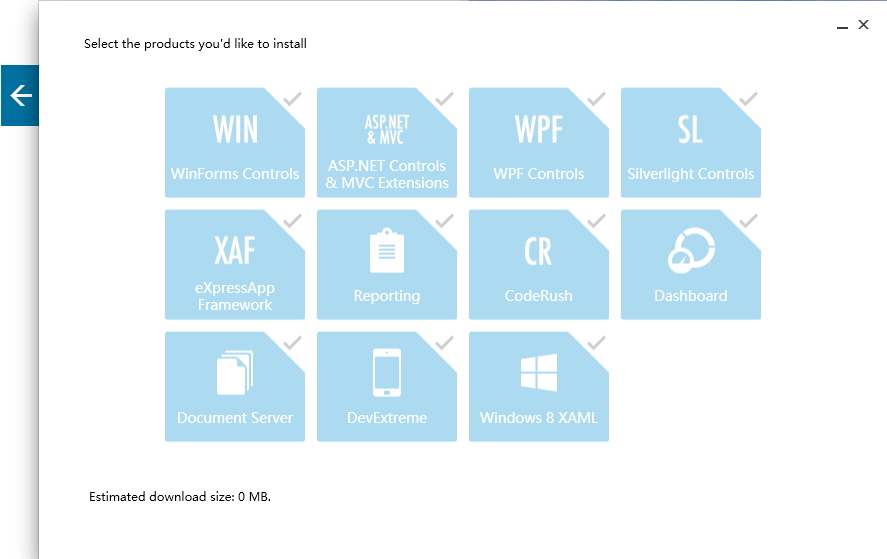Select the ASP.NET Controls & MVC Extensions tile

click(x=386, y=143)
